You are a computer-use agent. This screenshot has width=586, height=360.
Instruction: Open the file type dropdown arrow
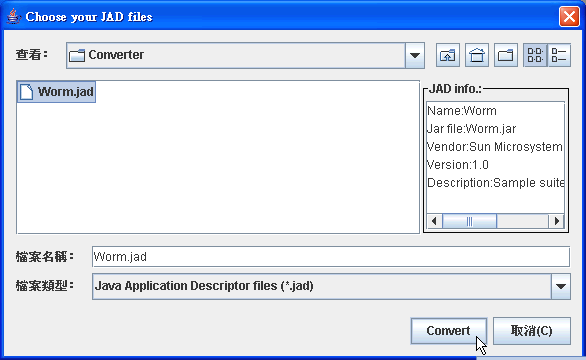[x=561, y=286]
